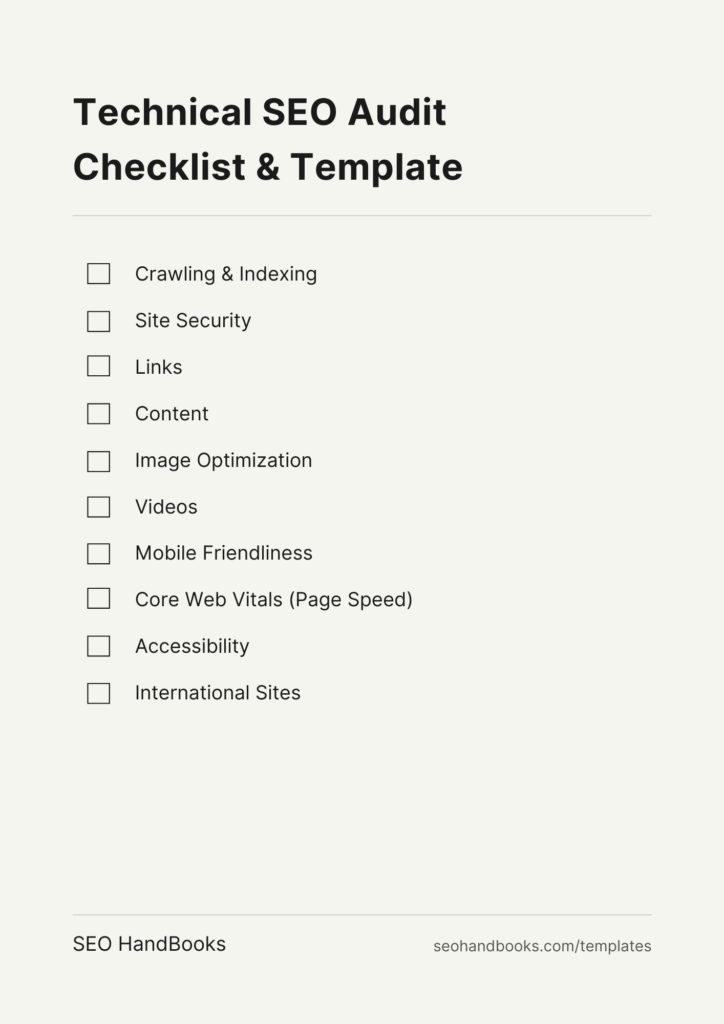Check the Image Optimization checkbox
The height and width of the screenshot is (1024, 724).
(99, 462)
